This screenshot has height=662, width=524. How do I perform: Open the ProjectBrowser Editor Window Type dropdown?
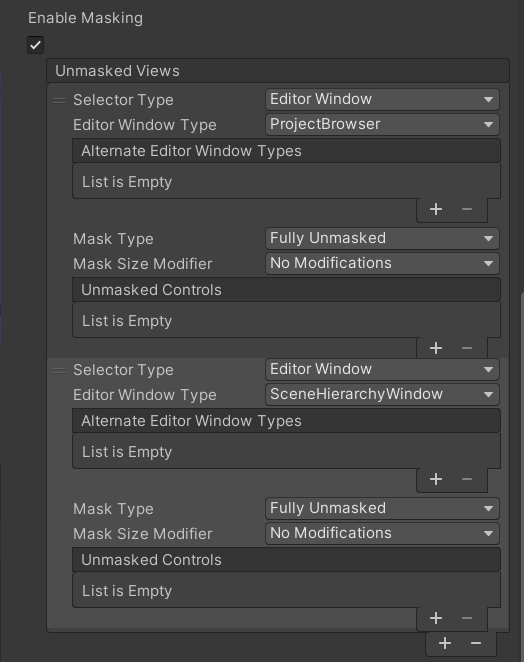[382, 124]
